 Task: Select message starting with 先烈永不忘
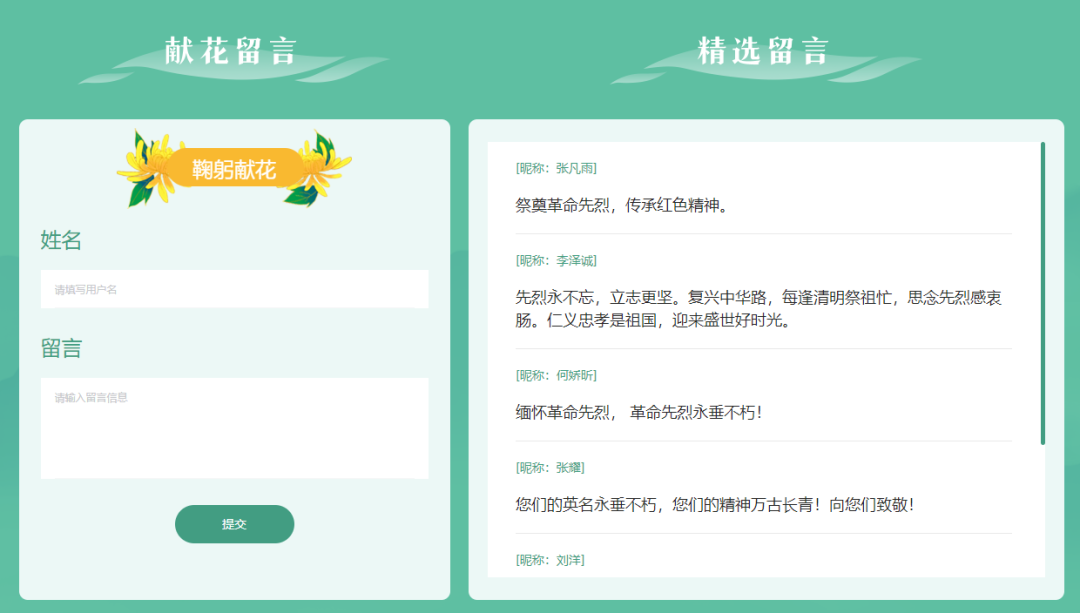click(758, 309)
